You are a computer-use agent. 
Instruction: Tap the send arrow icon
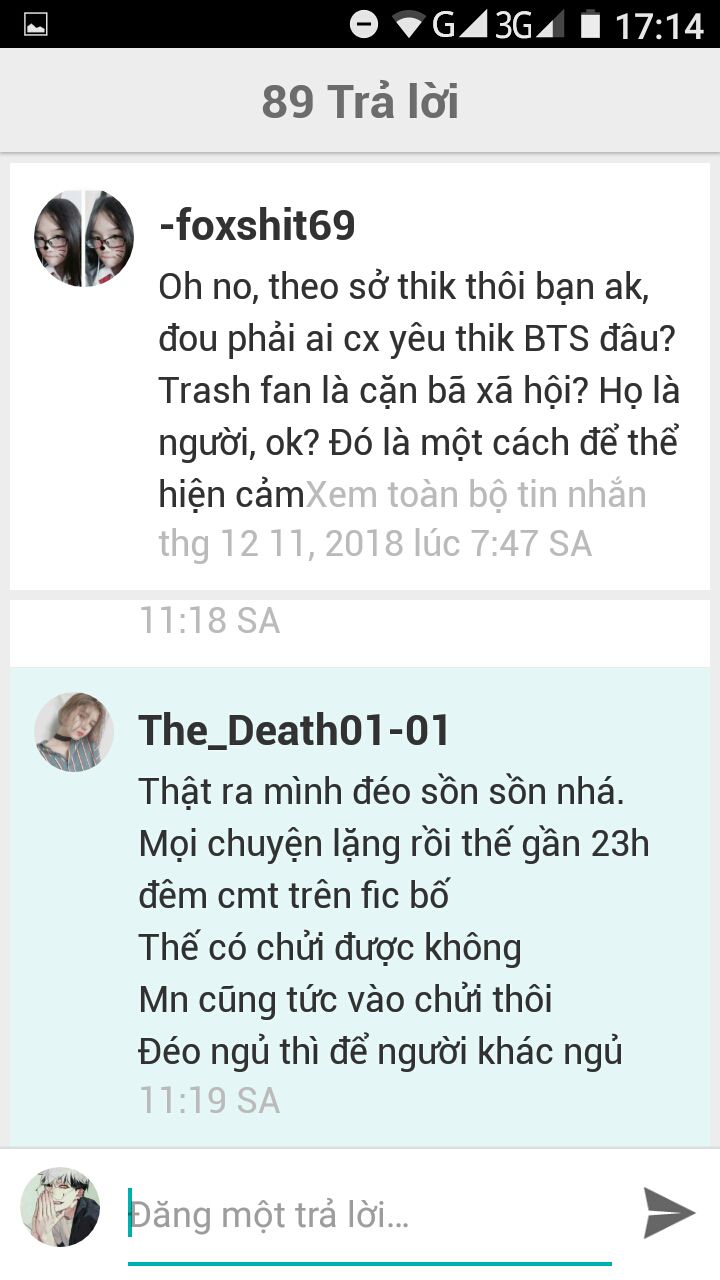[669, 1213]
